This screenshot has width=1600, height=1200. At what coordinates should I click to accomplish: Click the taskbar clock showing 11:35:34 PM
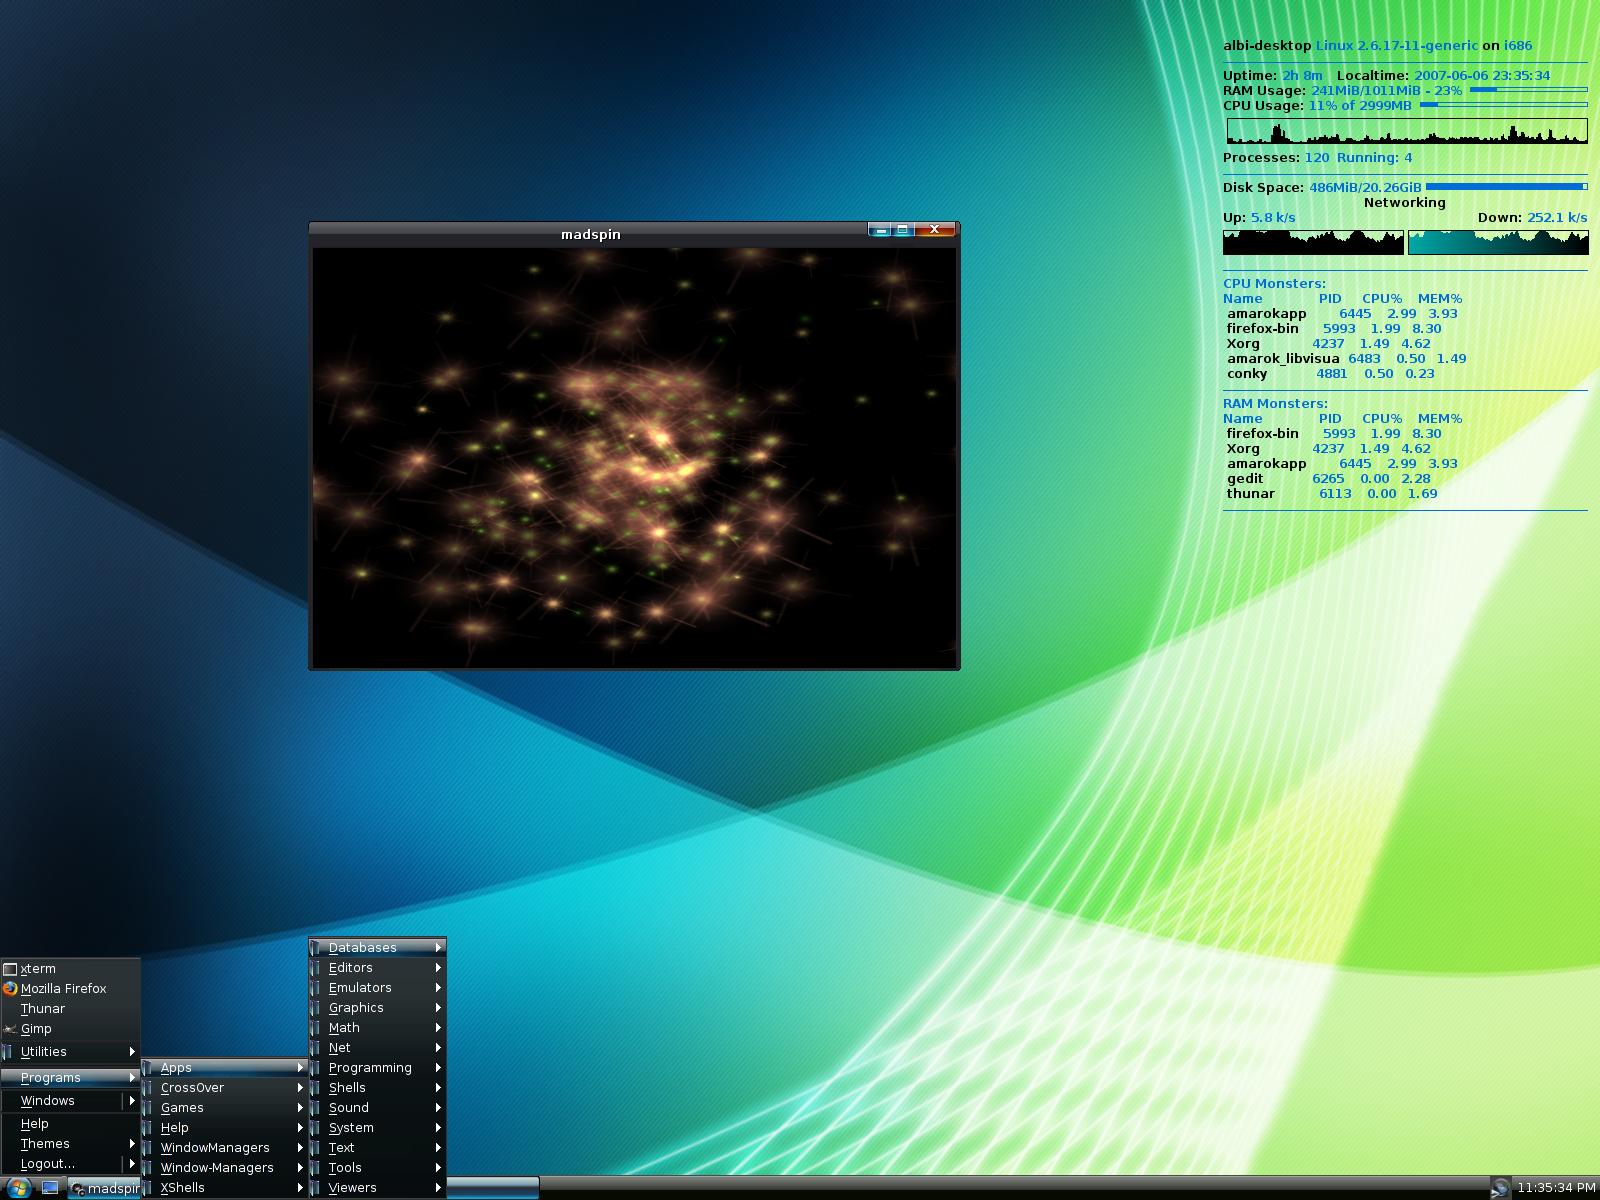tap(1556, 1188)
